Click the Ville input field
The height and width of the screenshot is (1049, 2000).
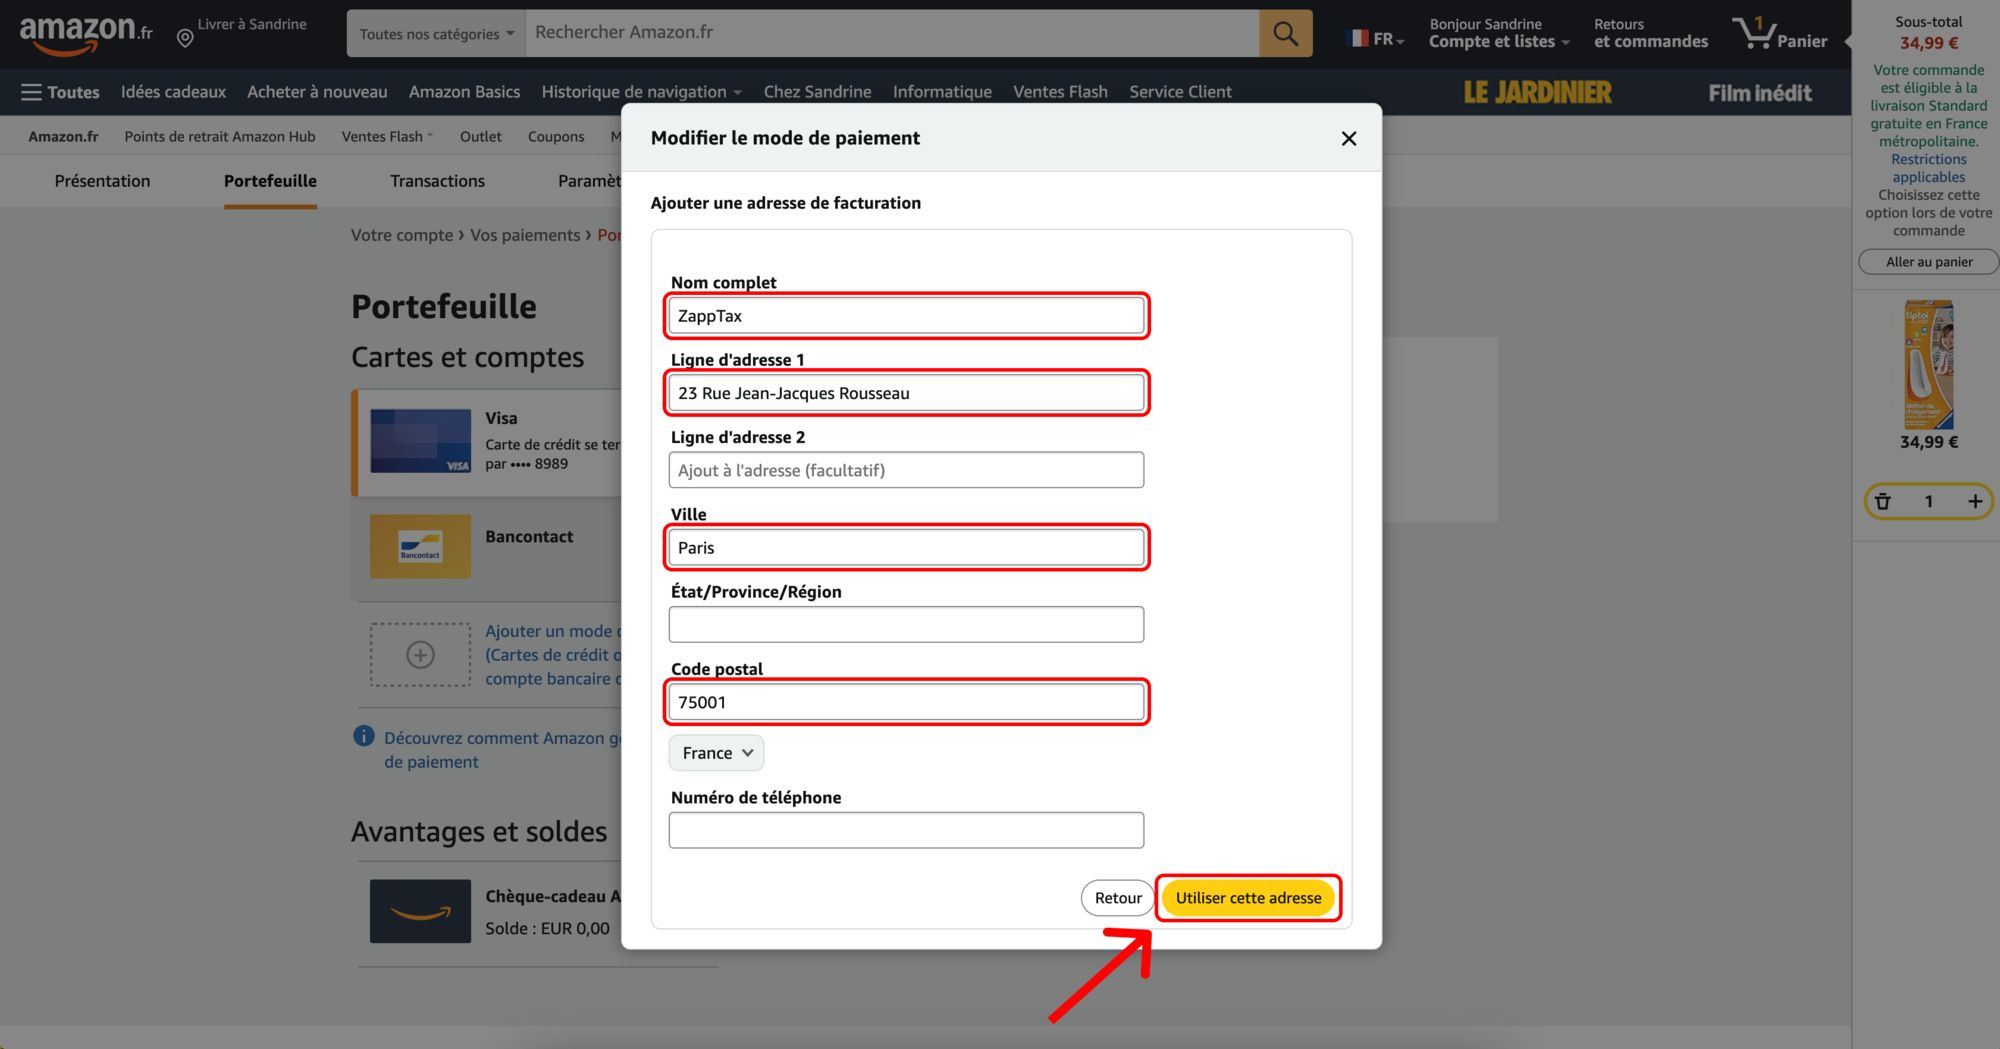(906, 548)
